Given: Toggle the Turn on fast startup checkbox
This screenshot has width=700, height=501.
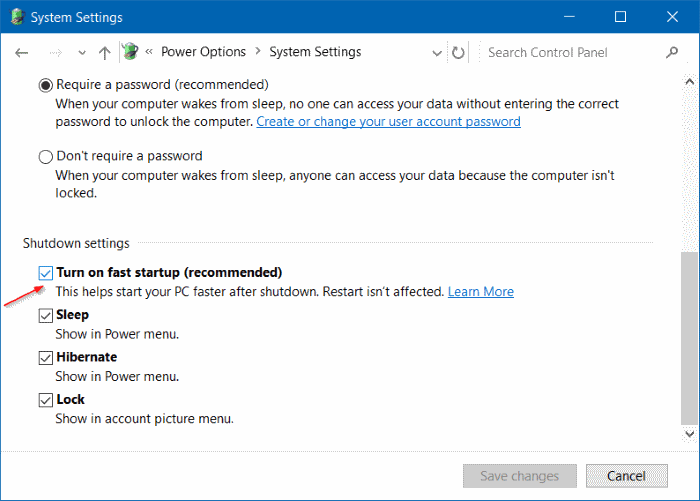Looking at the screenshot, I should click(x=46, y=272).
